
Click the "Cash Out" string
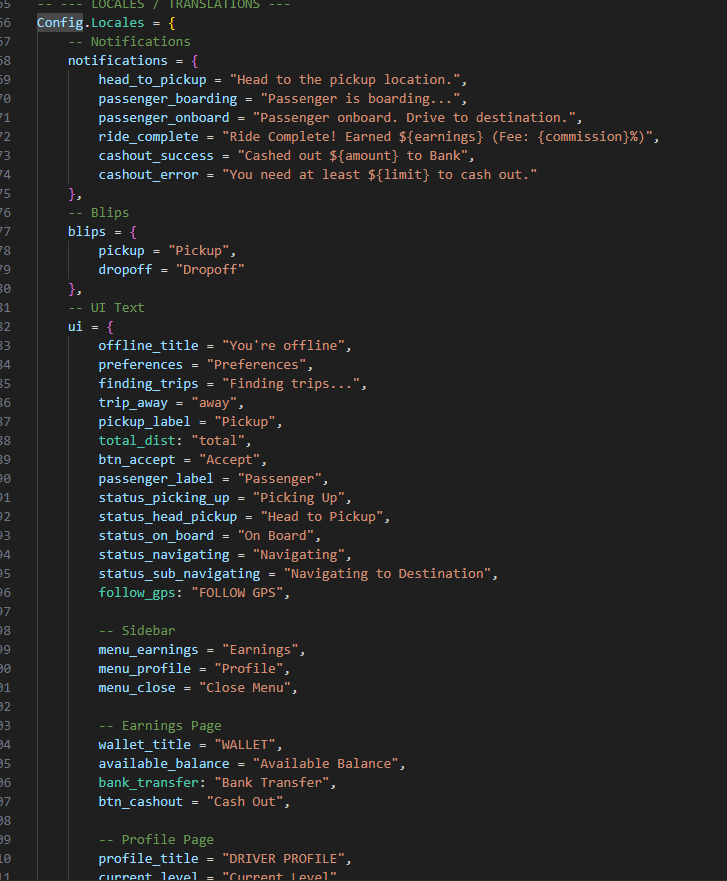(x=245, y=802)
